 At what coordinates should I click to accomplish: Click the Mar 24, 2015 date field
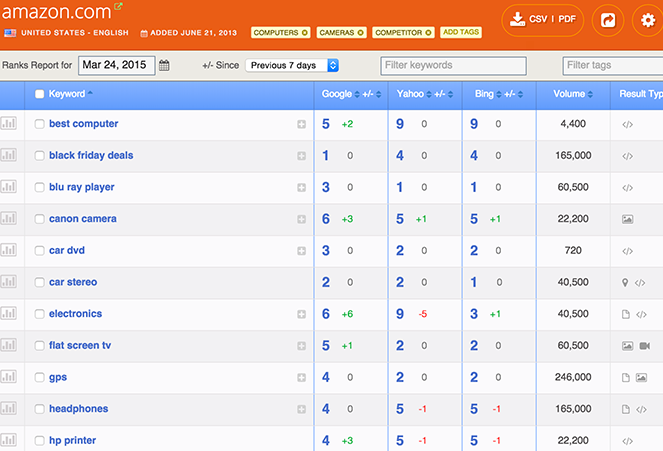click(117, 66)
